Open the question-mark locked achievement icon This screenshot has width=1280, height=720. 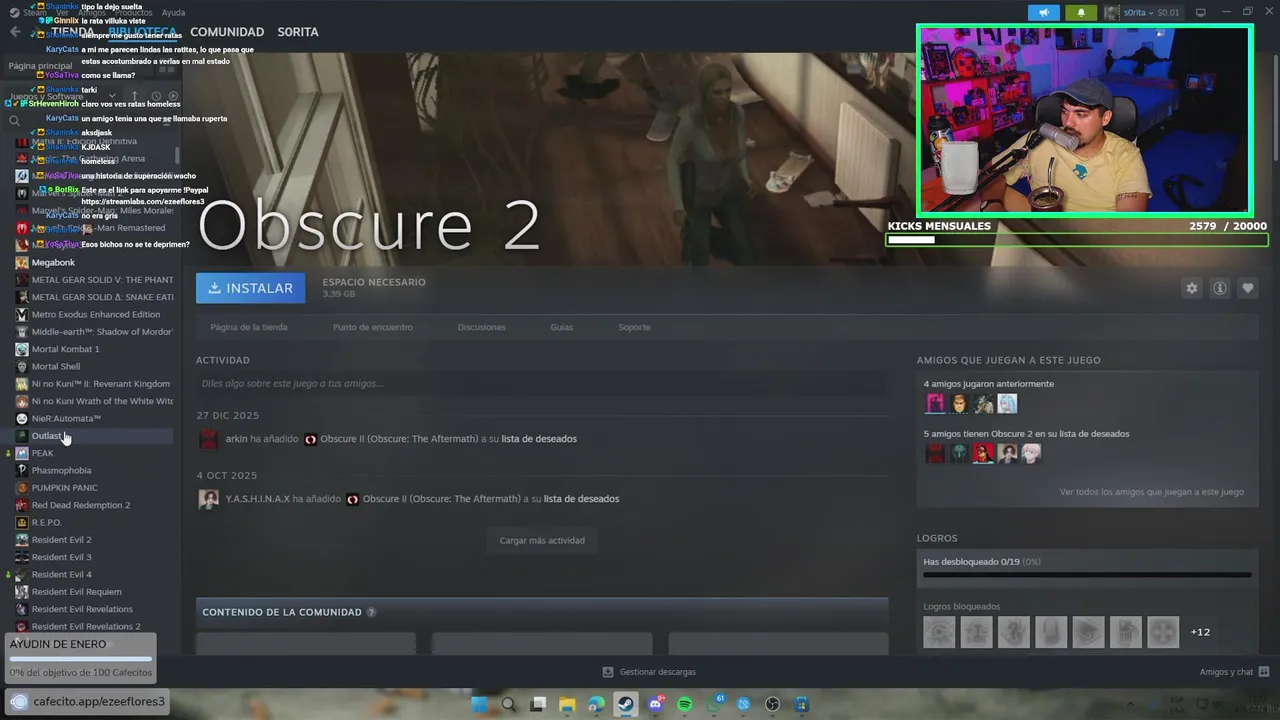click(x=1014, y=632)
